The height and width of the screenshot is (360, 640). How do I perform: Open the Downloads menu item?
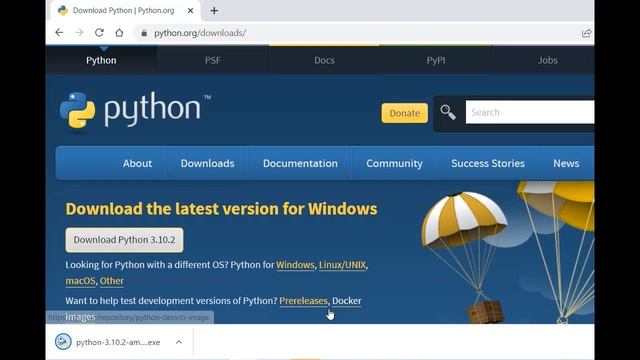(207, 163)
